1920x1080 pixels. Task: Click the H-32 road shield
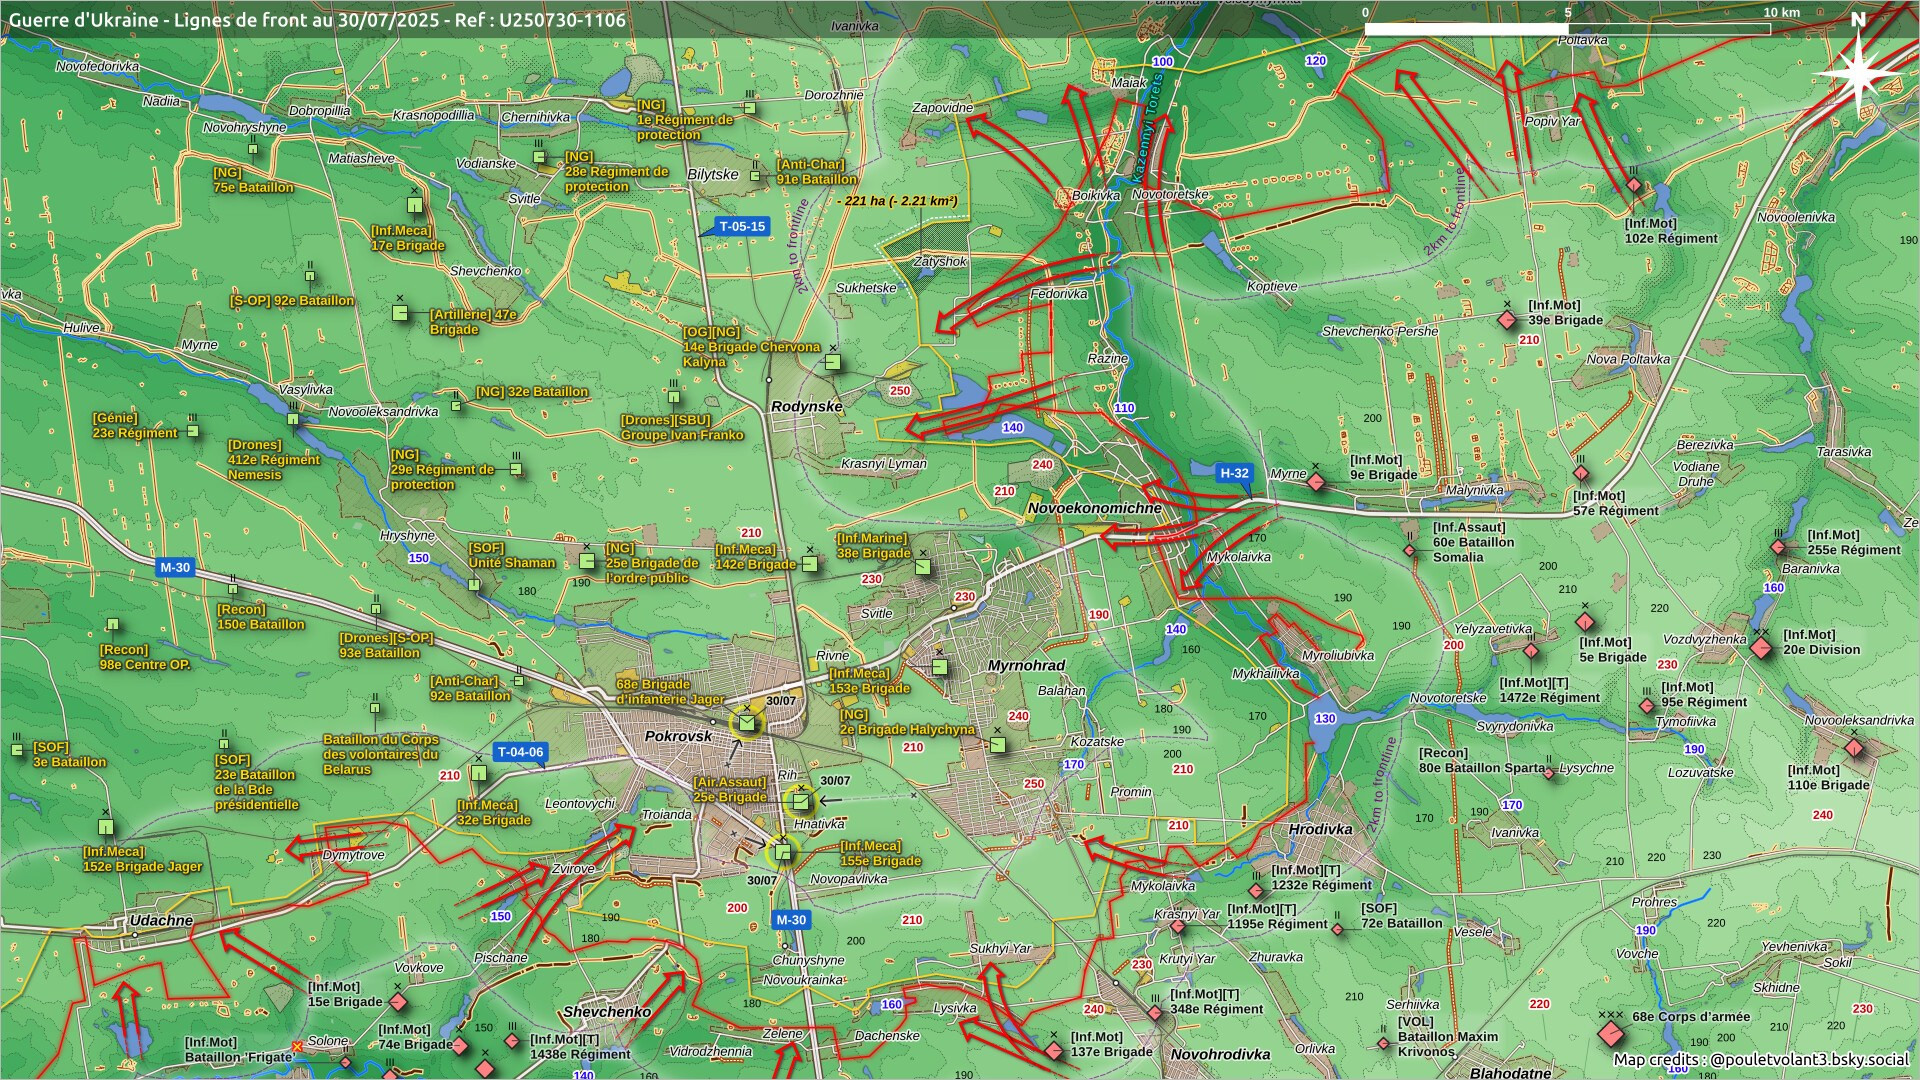coord(1234,474)
